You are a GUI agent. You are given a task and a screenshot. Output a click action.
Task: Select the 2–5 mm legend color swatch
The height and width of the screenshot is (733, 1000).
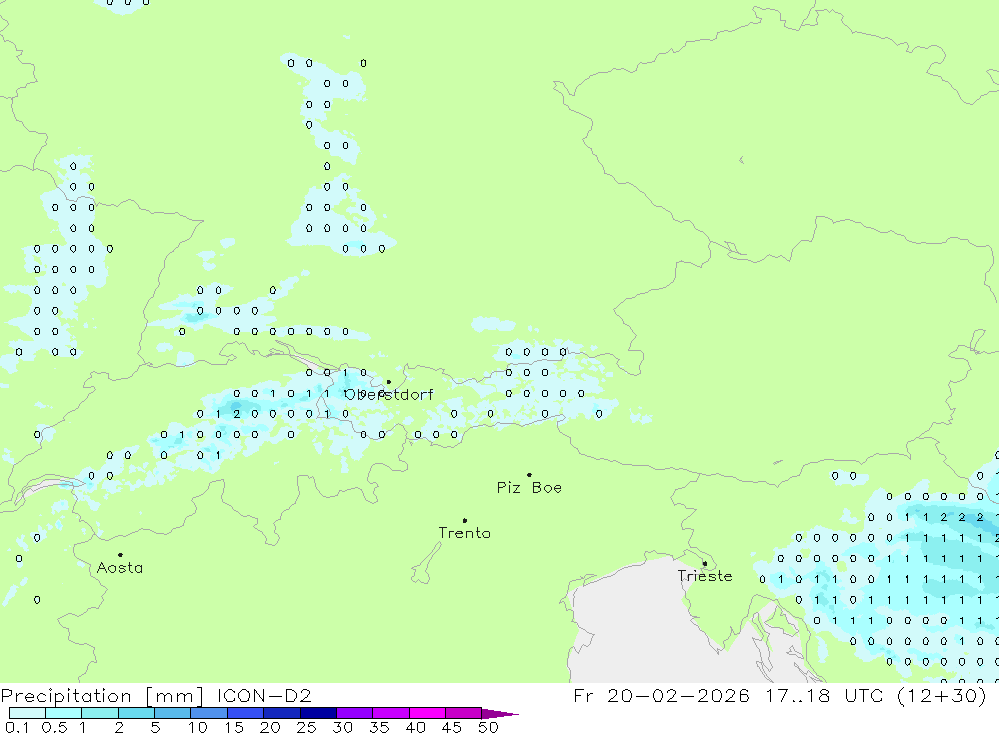tap(136, 713)
